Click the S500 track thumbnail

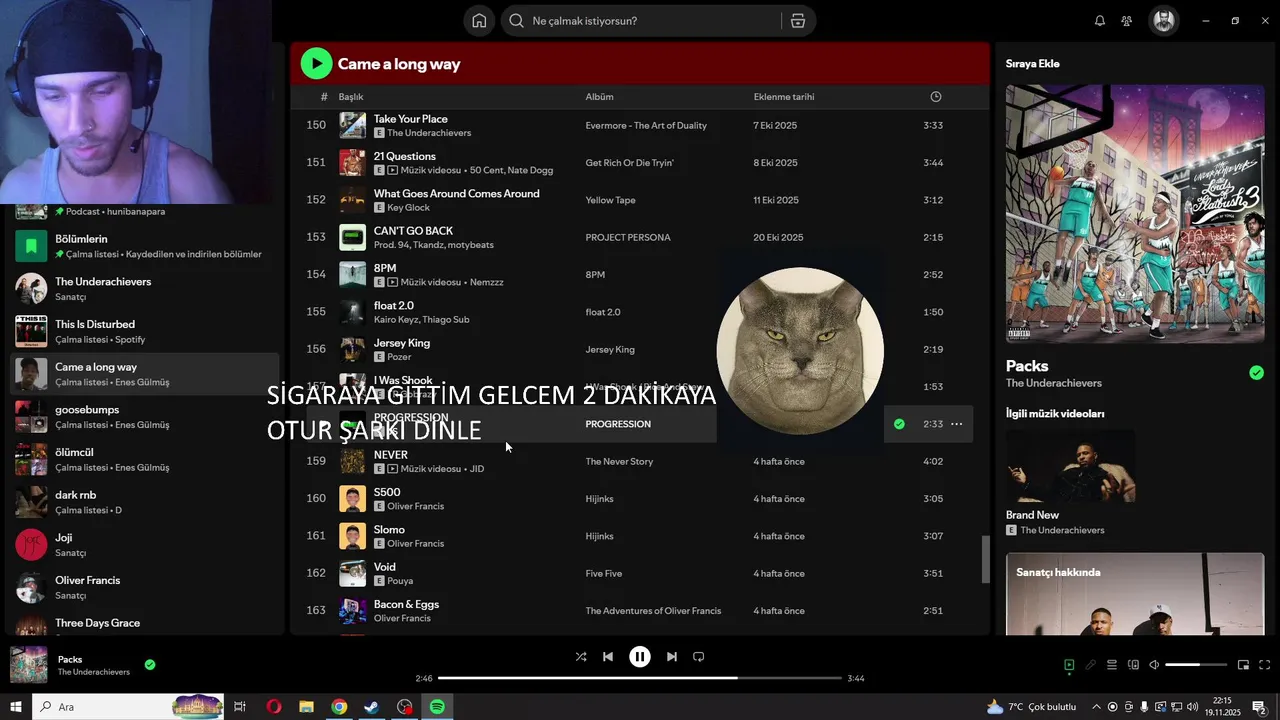(x=352, y=499)
